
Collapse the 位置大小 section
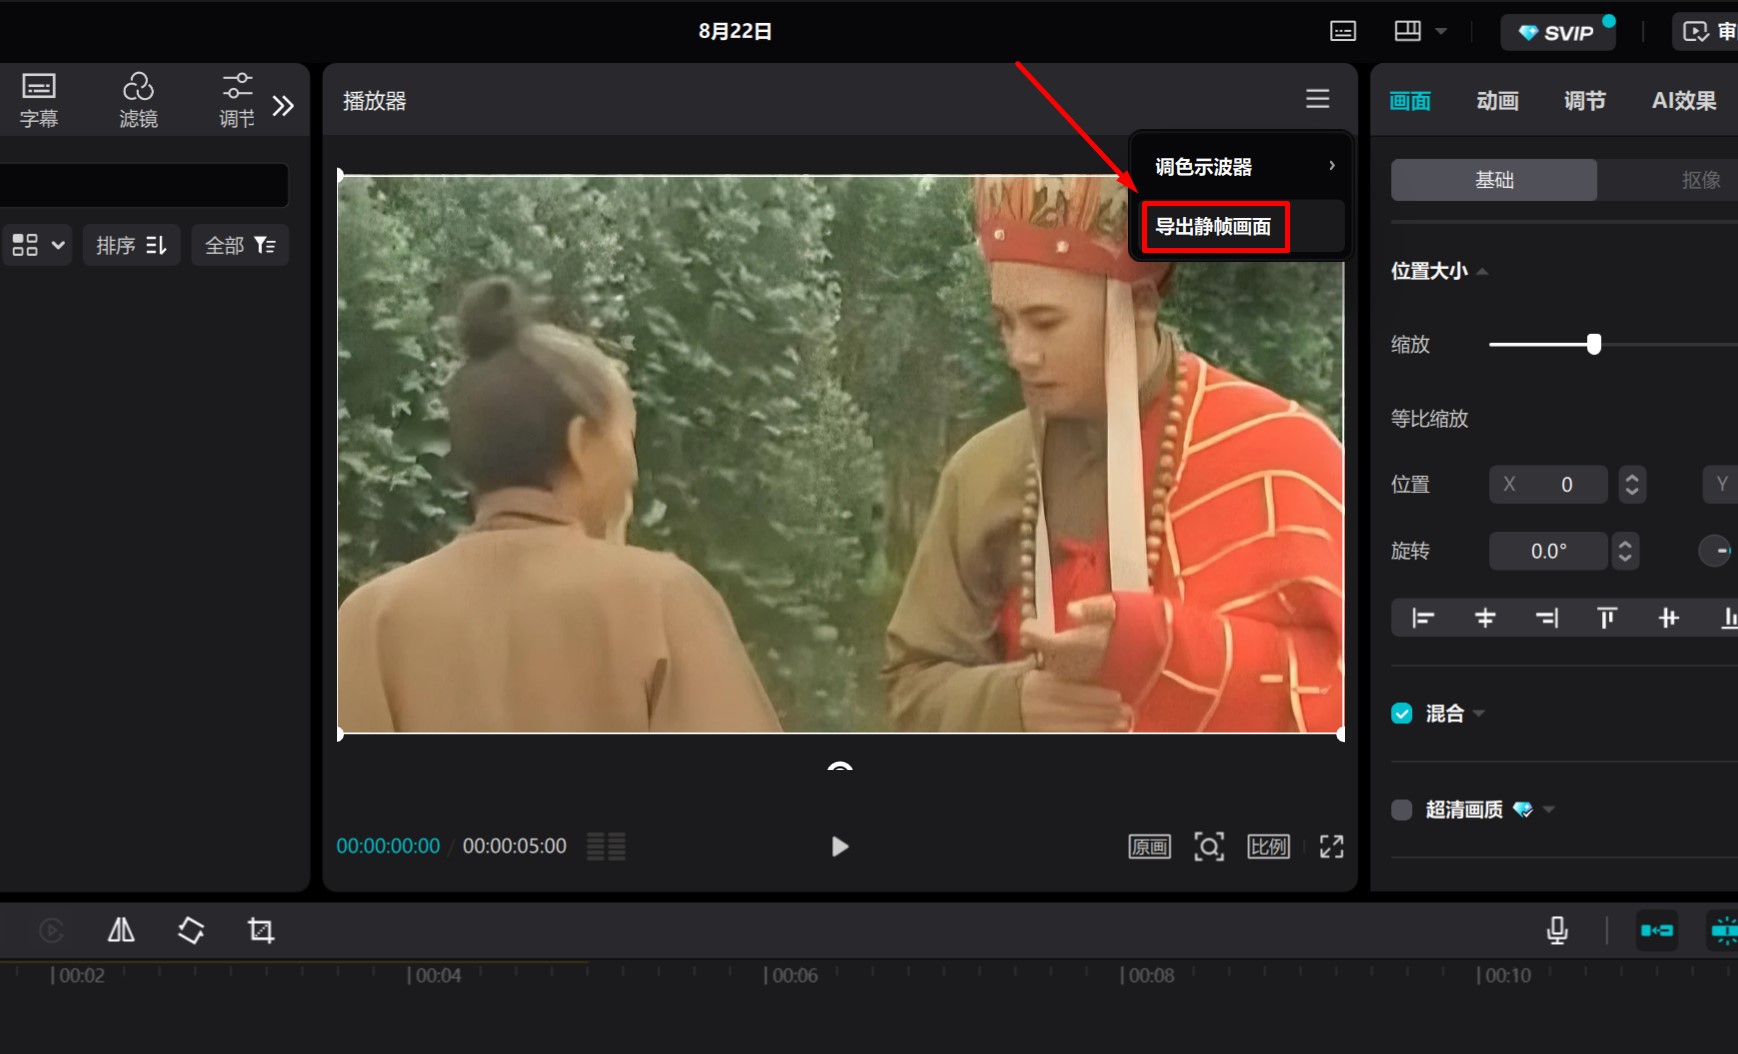(x=1483, y=272)
